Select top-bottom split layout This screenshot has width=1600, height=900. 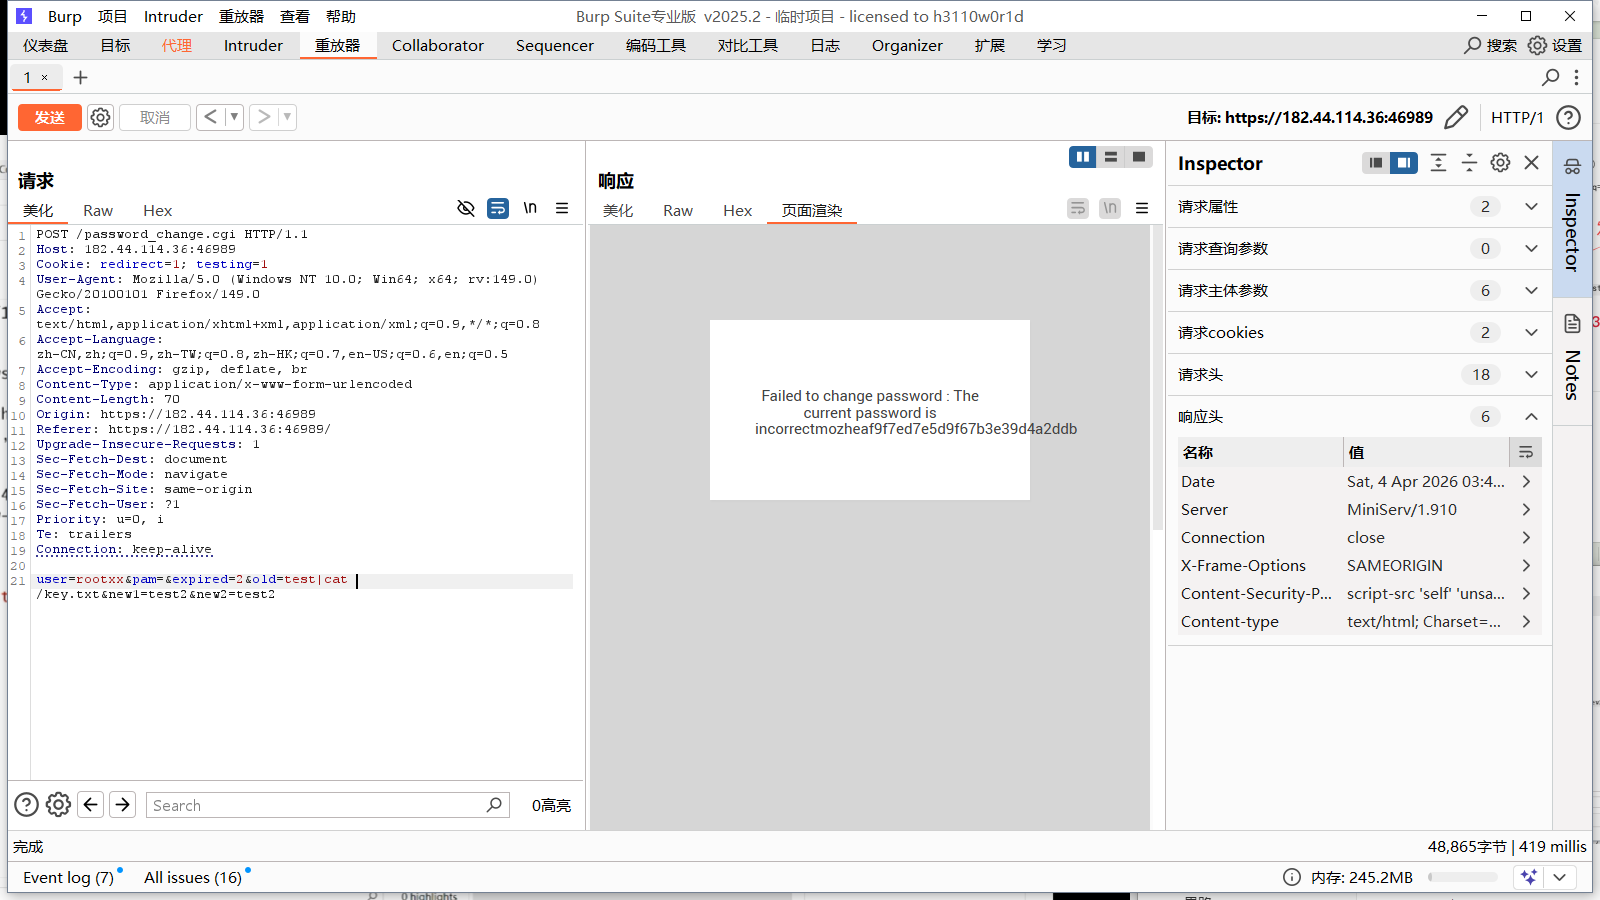[1111, 157]
